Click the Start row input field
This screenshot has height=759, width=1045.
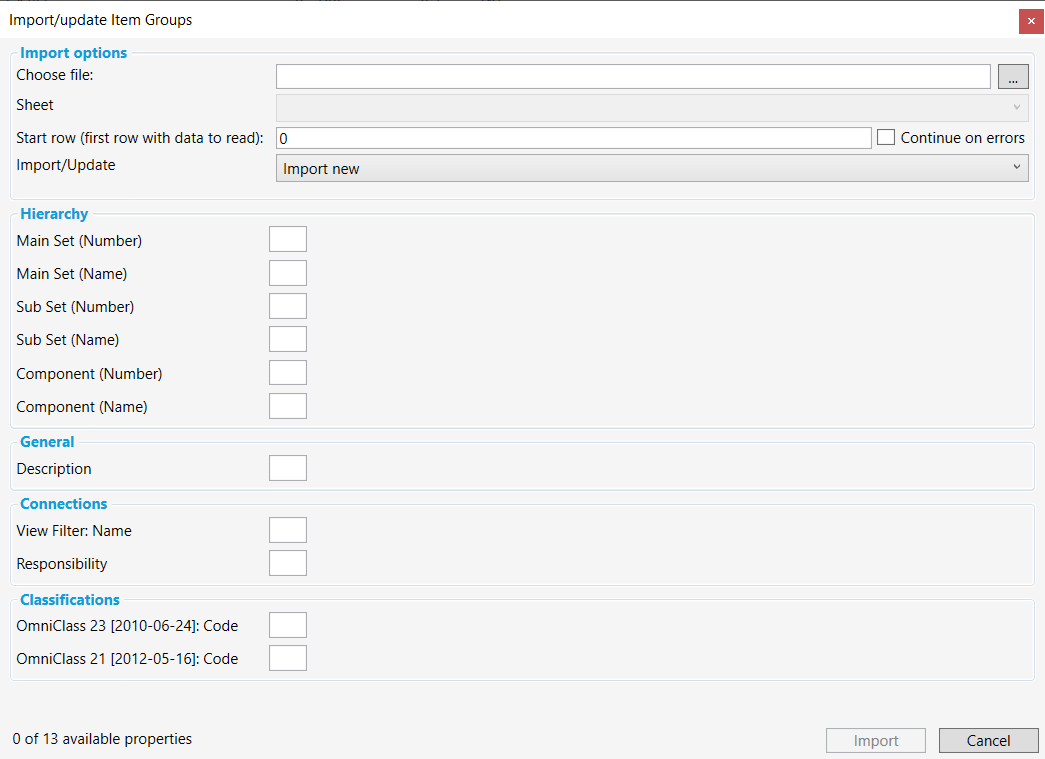pos(573,138)
